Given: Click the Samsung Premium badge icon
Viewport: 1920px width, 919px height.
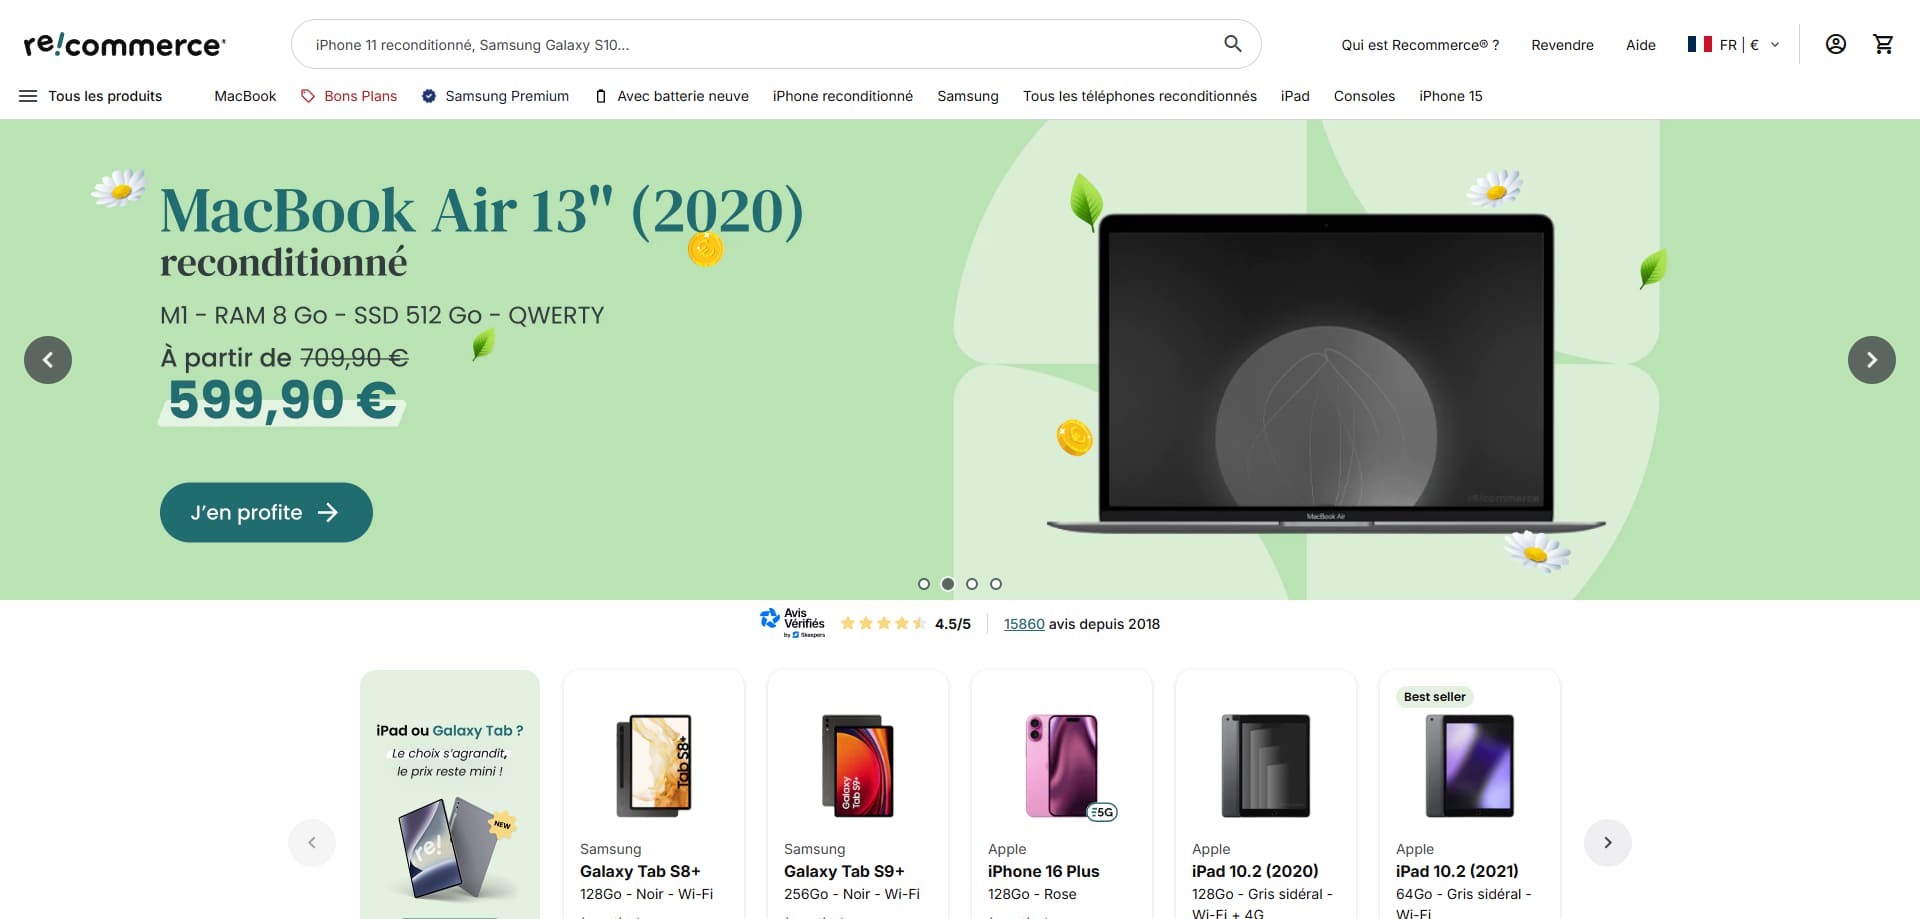Looking at the screenshot, I should pos(429,96).
